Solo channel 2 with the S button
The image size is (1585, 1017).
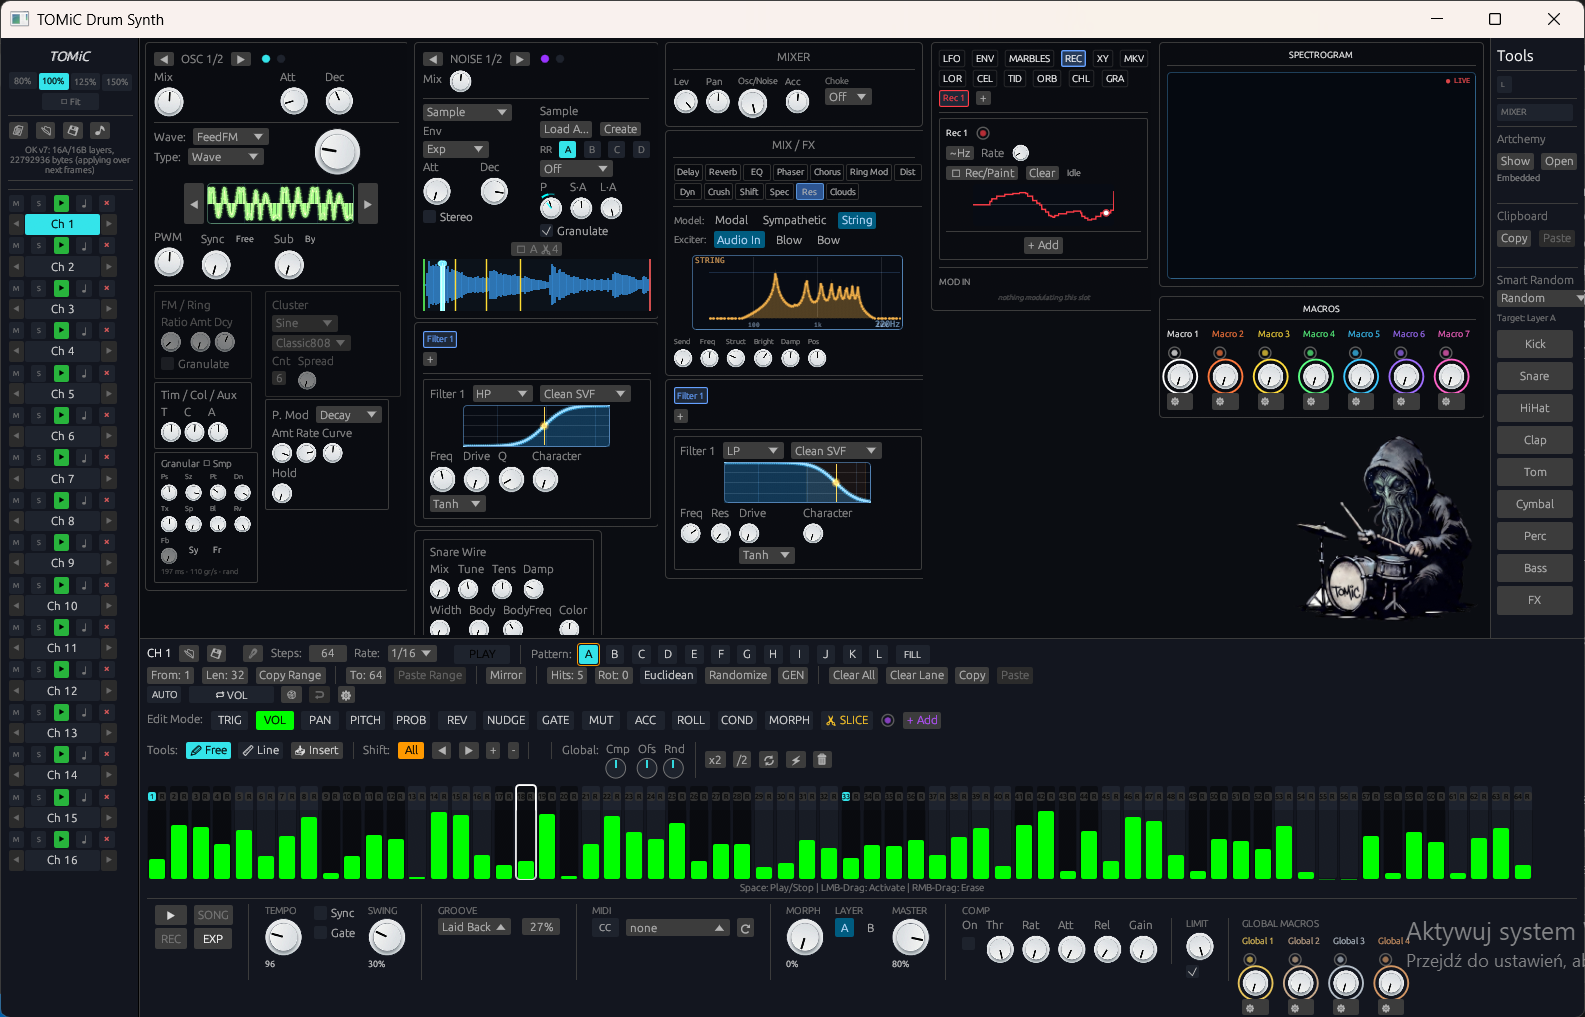pos(39,246)
